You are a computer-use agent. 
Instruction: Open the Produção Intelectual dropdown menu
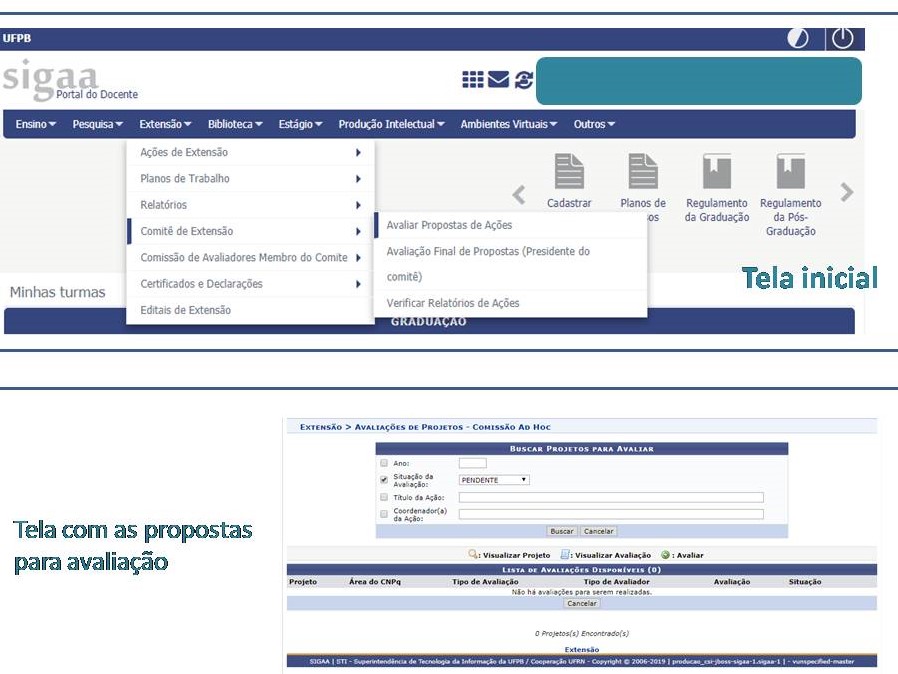[392, 124]
